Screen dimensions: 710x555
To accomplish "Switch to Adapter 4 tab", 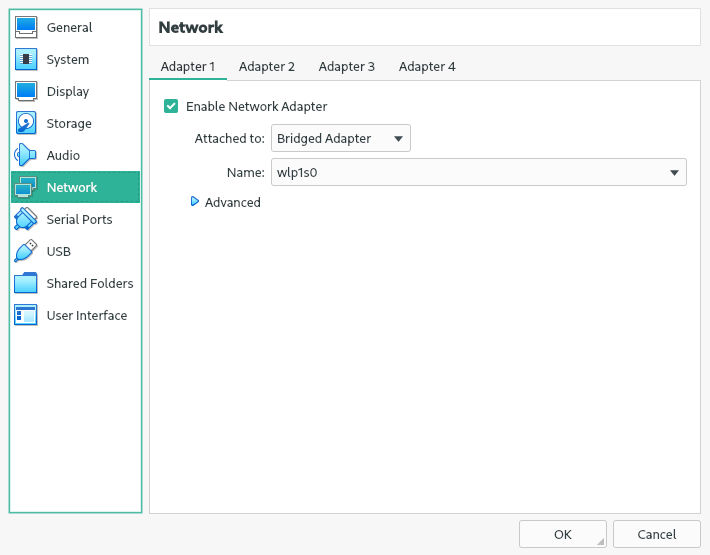I will click(427, 67).
